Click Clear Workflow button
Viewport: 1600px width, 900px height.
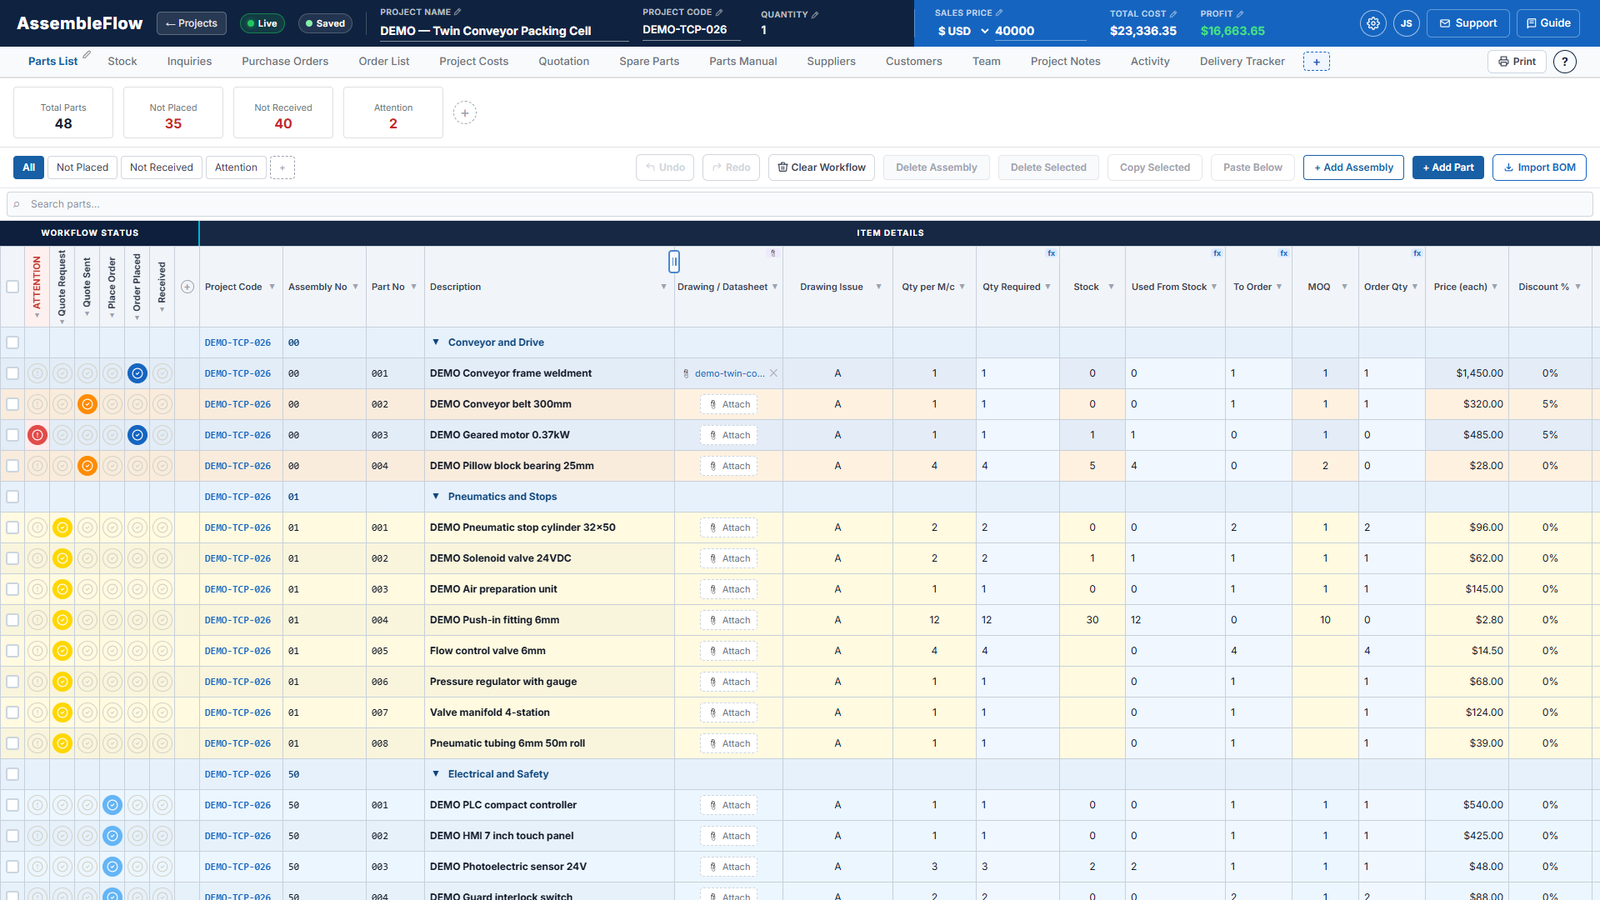821,168
